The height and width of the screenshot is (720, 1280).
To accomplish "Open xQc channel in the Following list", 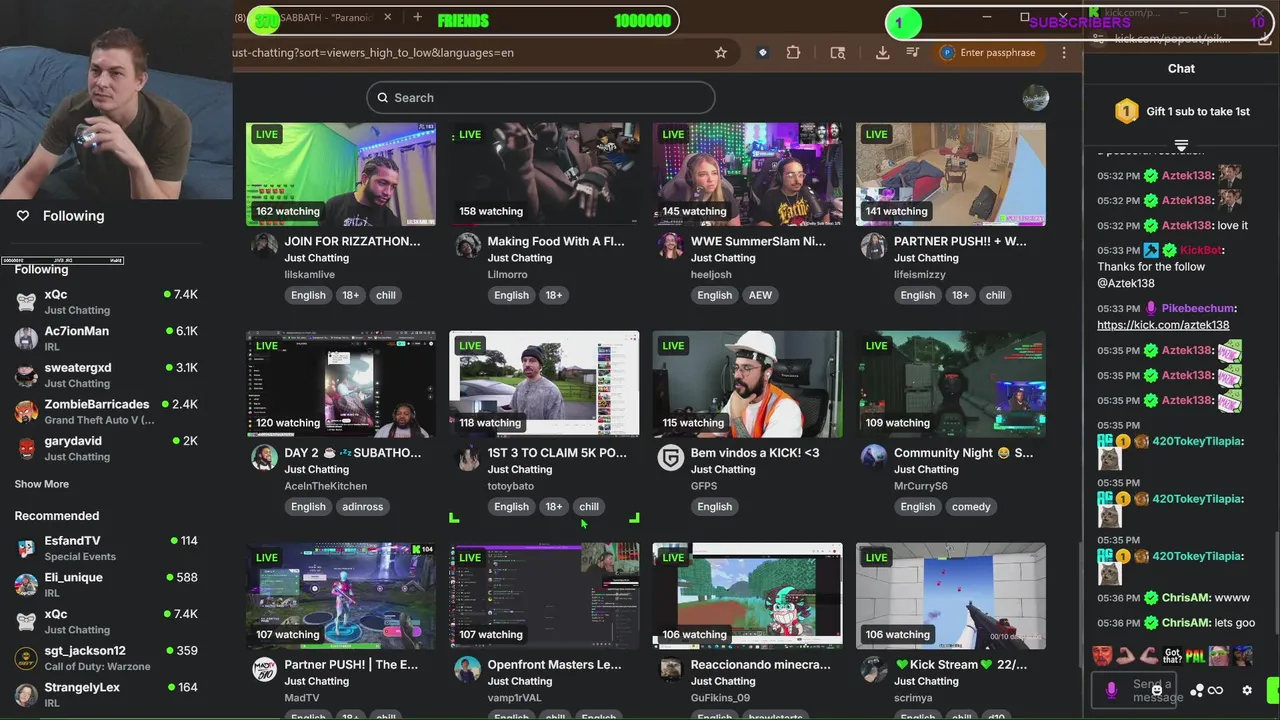I will tap(106, 301).
